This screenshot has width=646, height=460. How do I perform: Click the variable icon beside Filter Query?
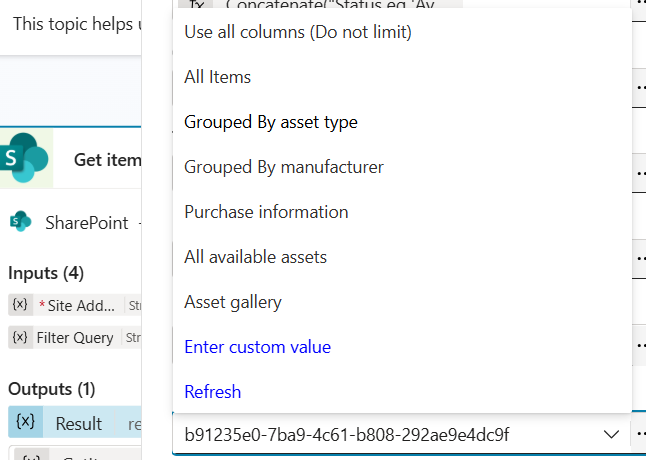tap(20, 338)
